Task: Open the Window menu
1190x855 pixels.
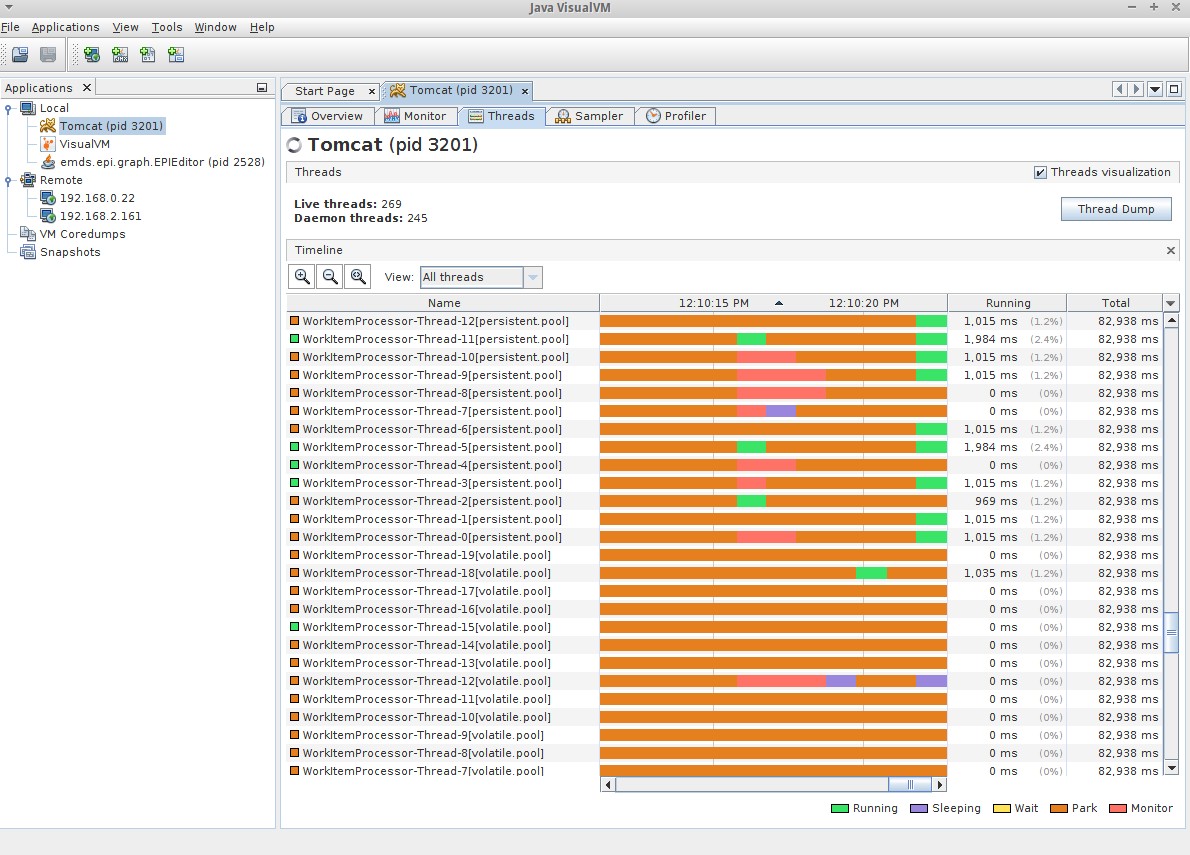Action: 216,27
